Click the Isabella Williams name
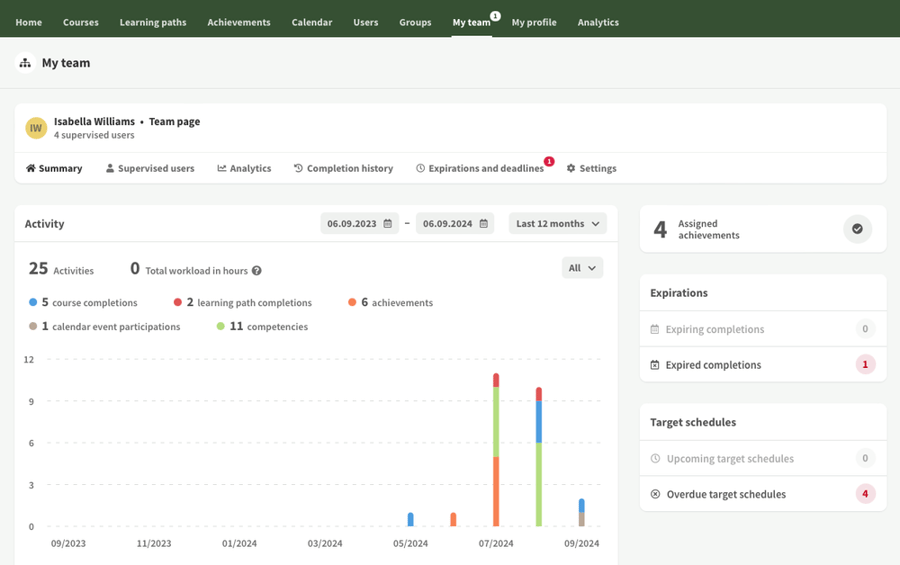 tap(94, 121)
